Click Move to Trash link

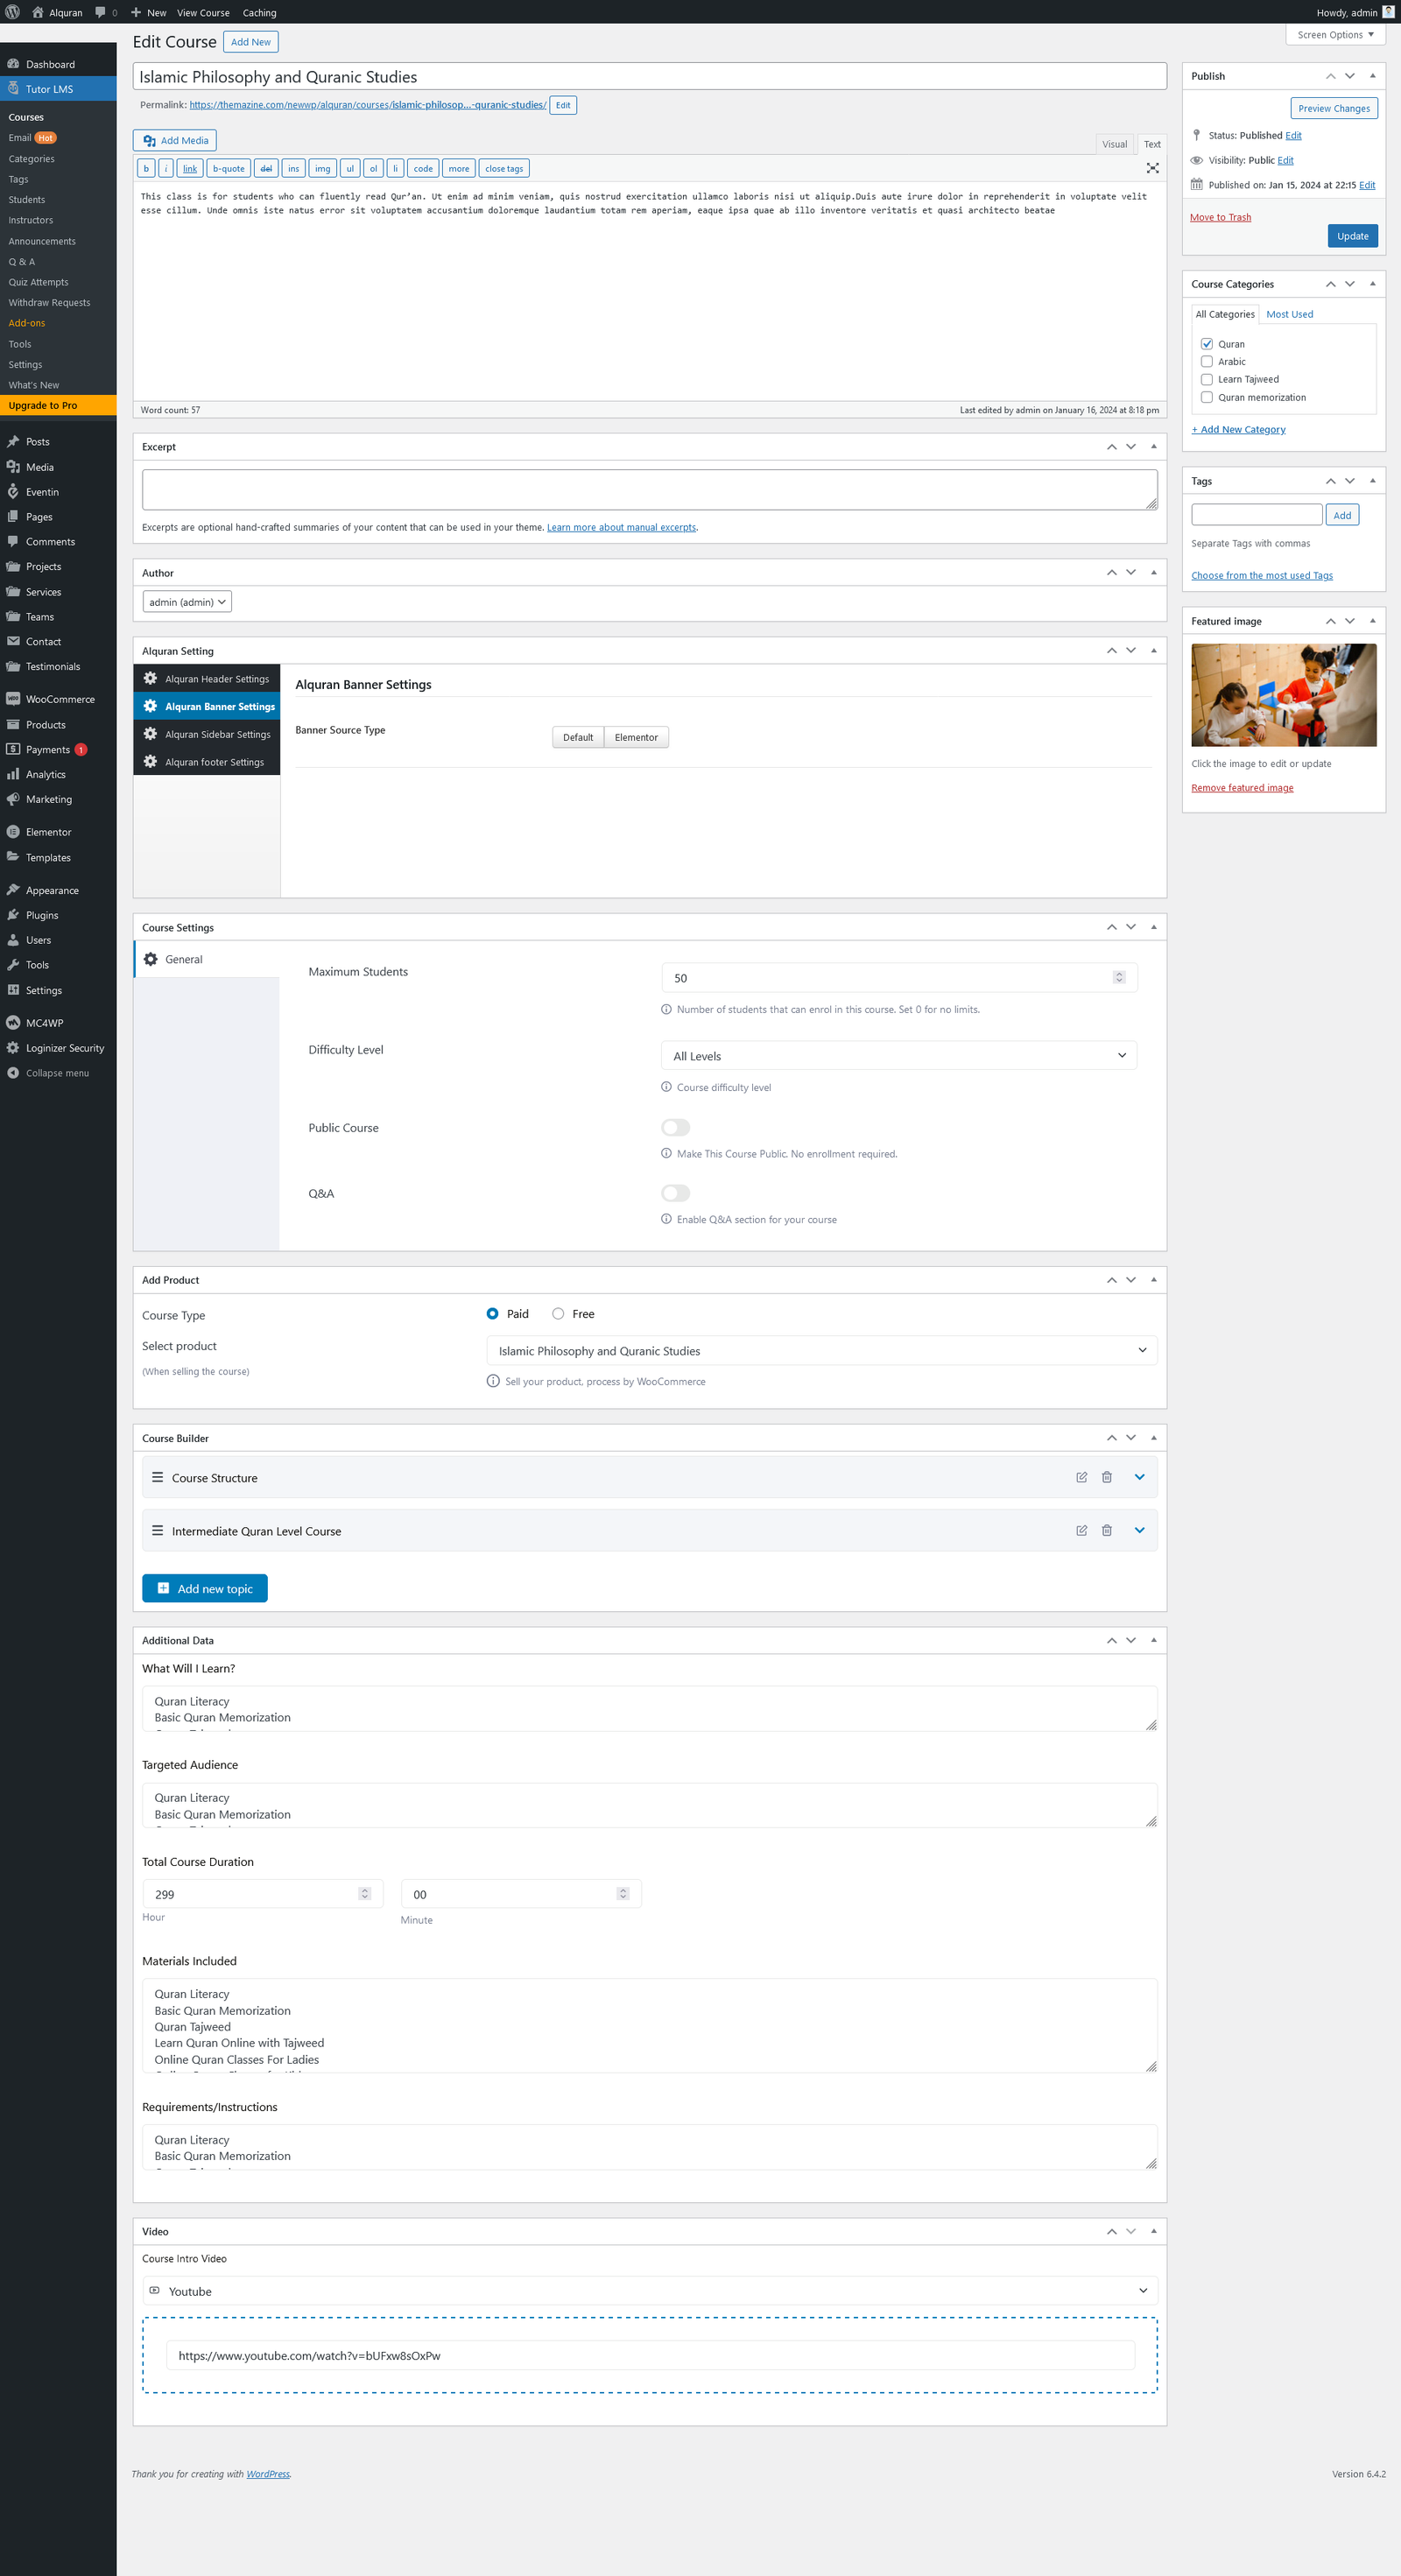click(1220, 217)
